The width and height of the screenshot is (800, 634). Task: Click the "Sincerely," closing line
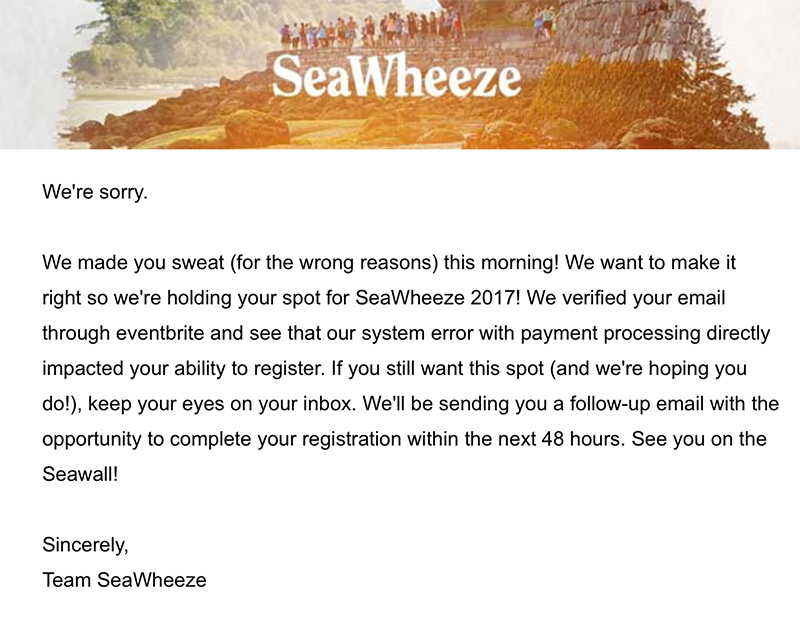[x=85, y=546]
